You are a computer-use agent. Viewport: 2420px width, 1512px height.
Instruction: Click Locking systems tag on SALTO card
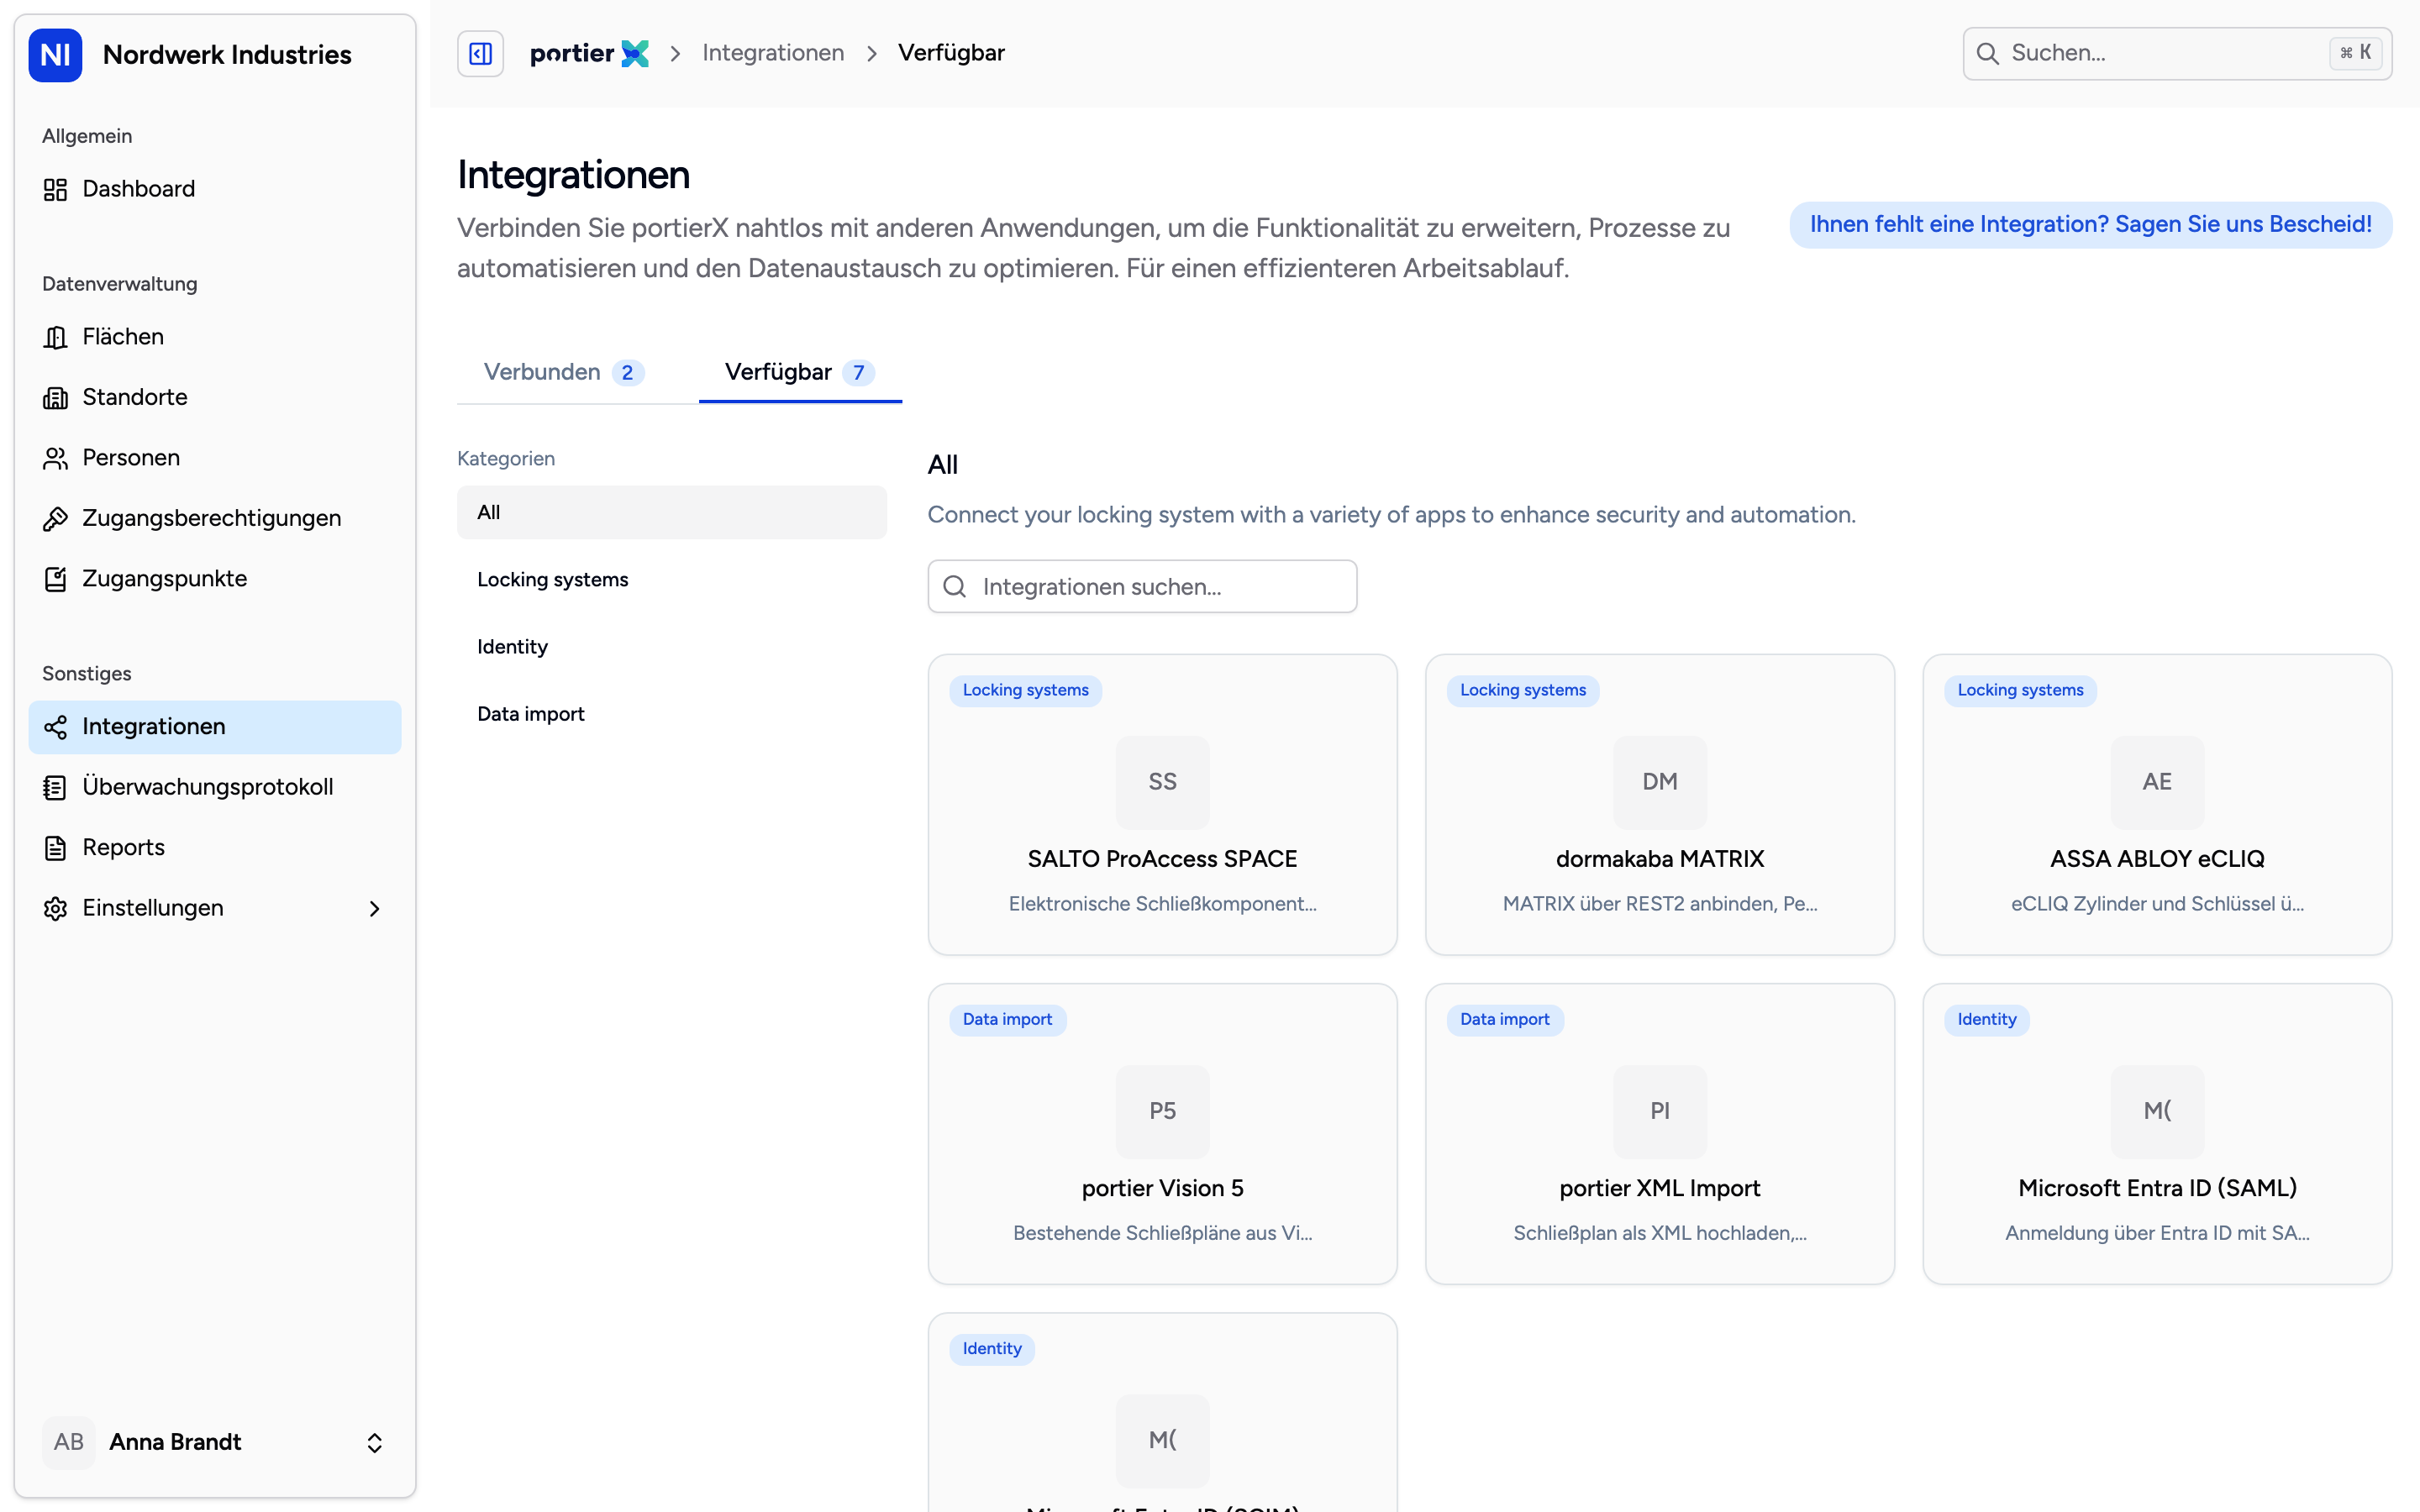1025,690
